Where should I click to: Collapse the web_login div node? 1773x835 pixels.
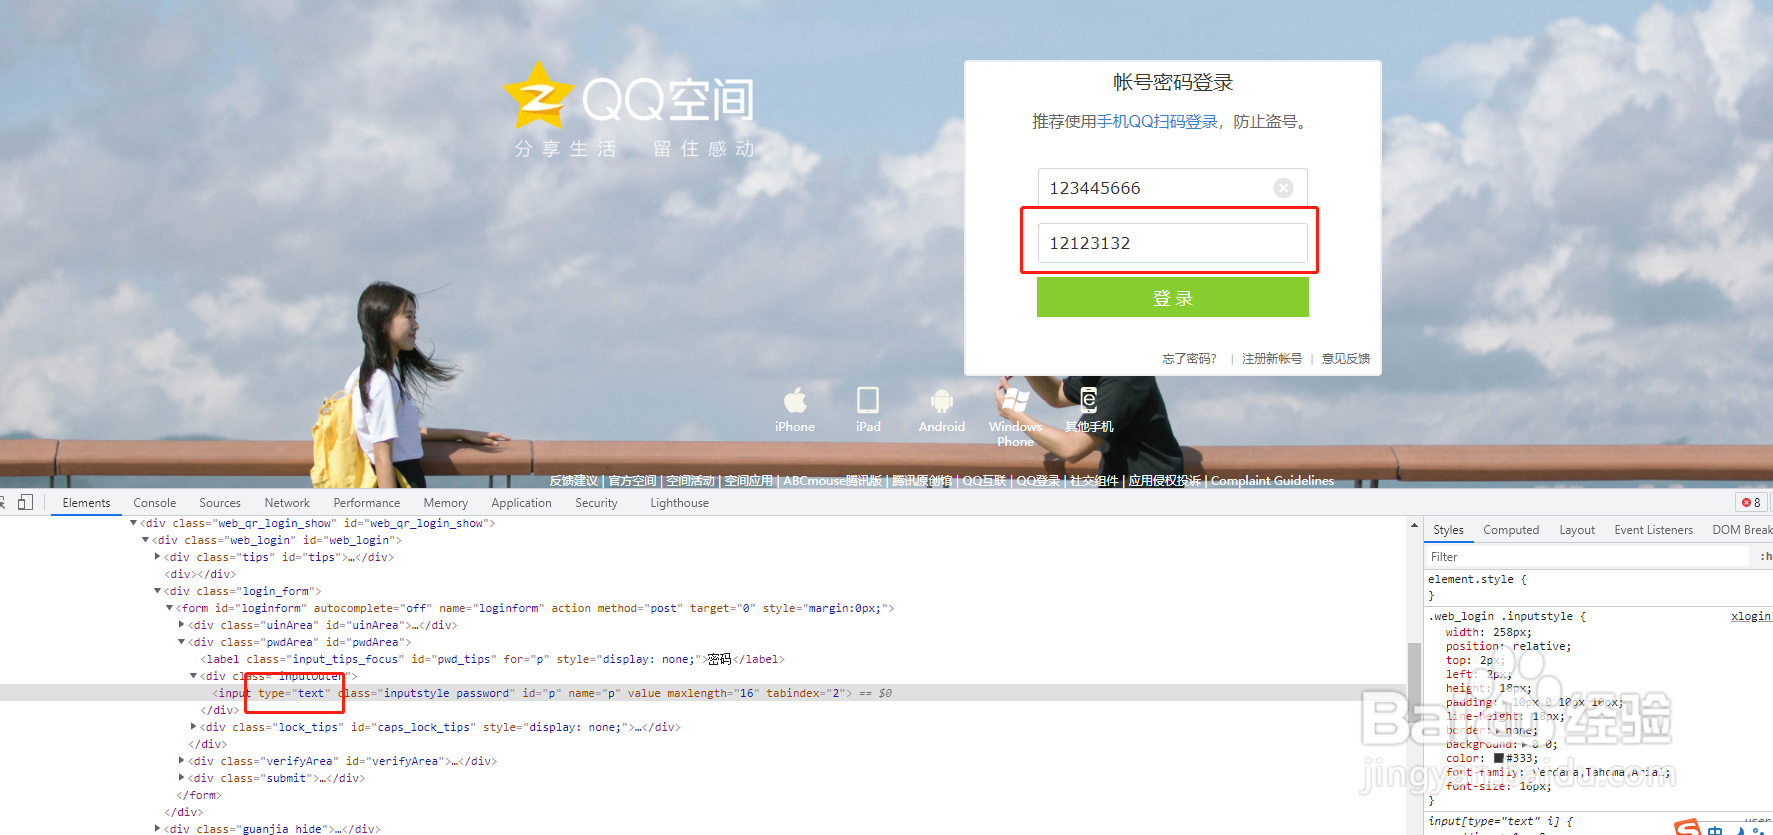145,540
